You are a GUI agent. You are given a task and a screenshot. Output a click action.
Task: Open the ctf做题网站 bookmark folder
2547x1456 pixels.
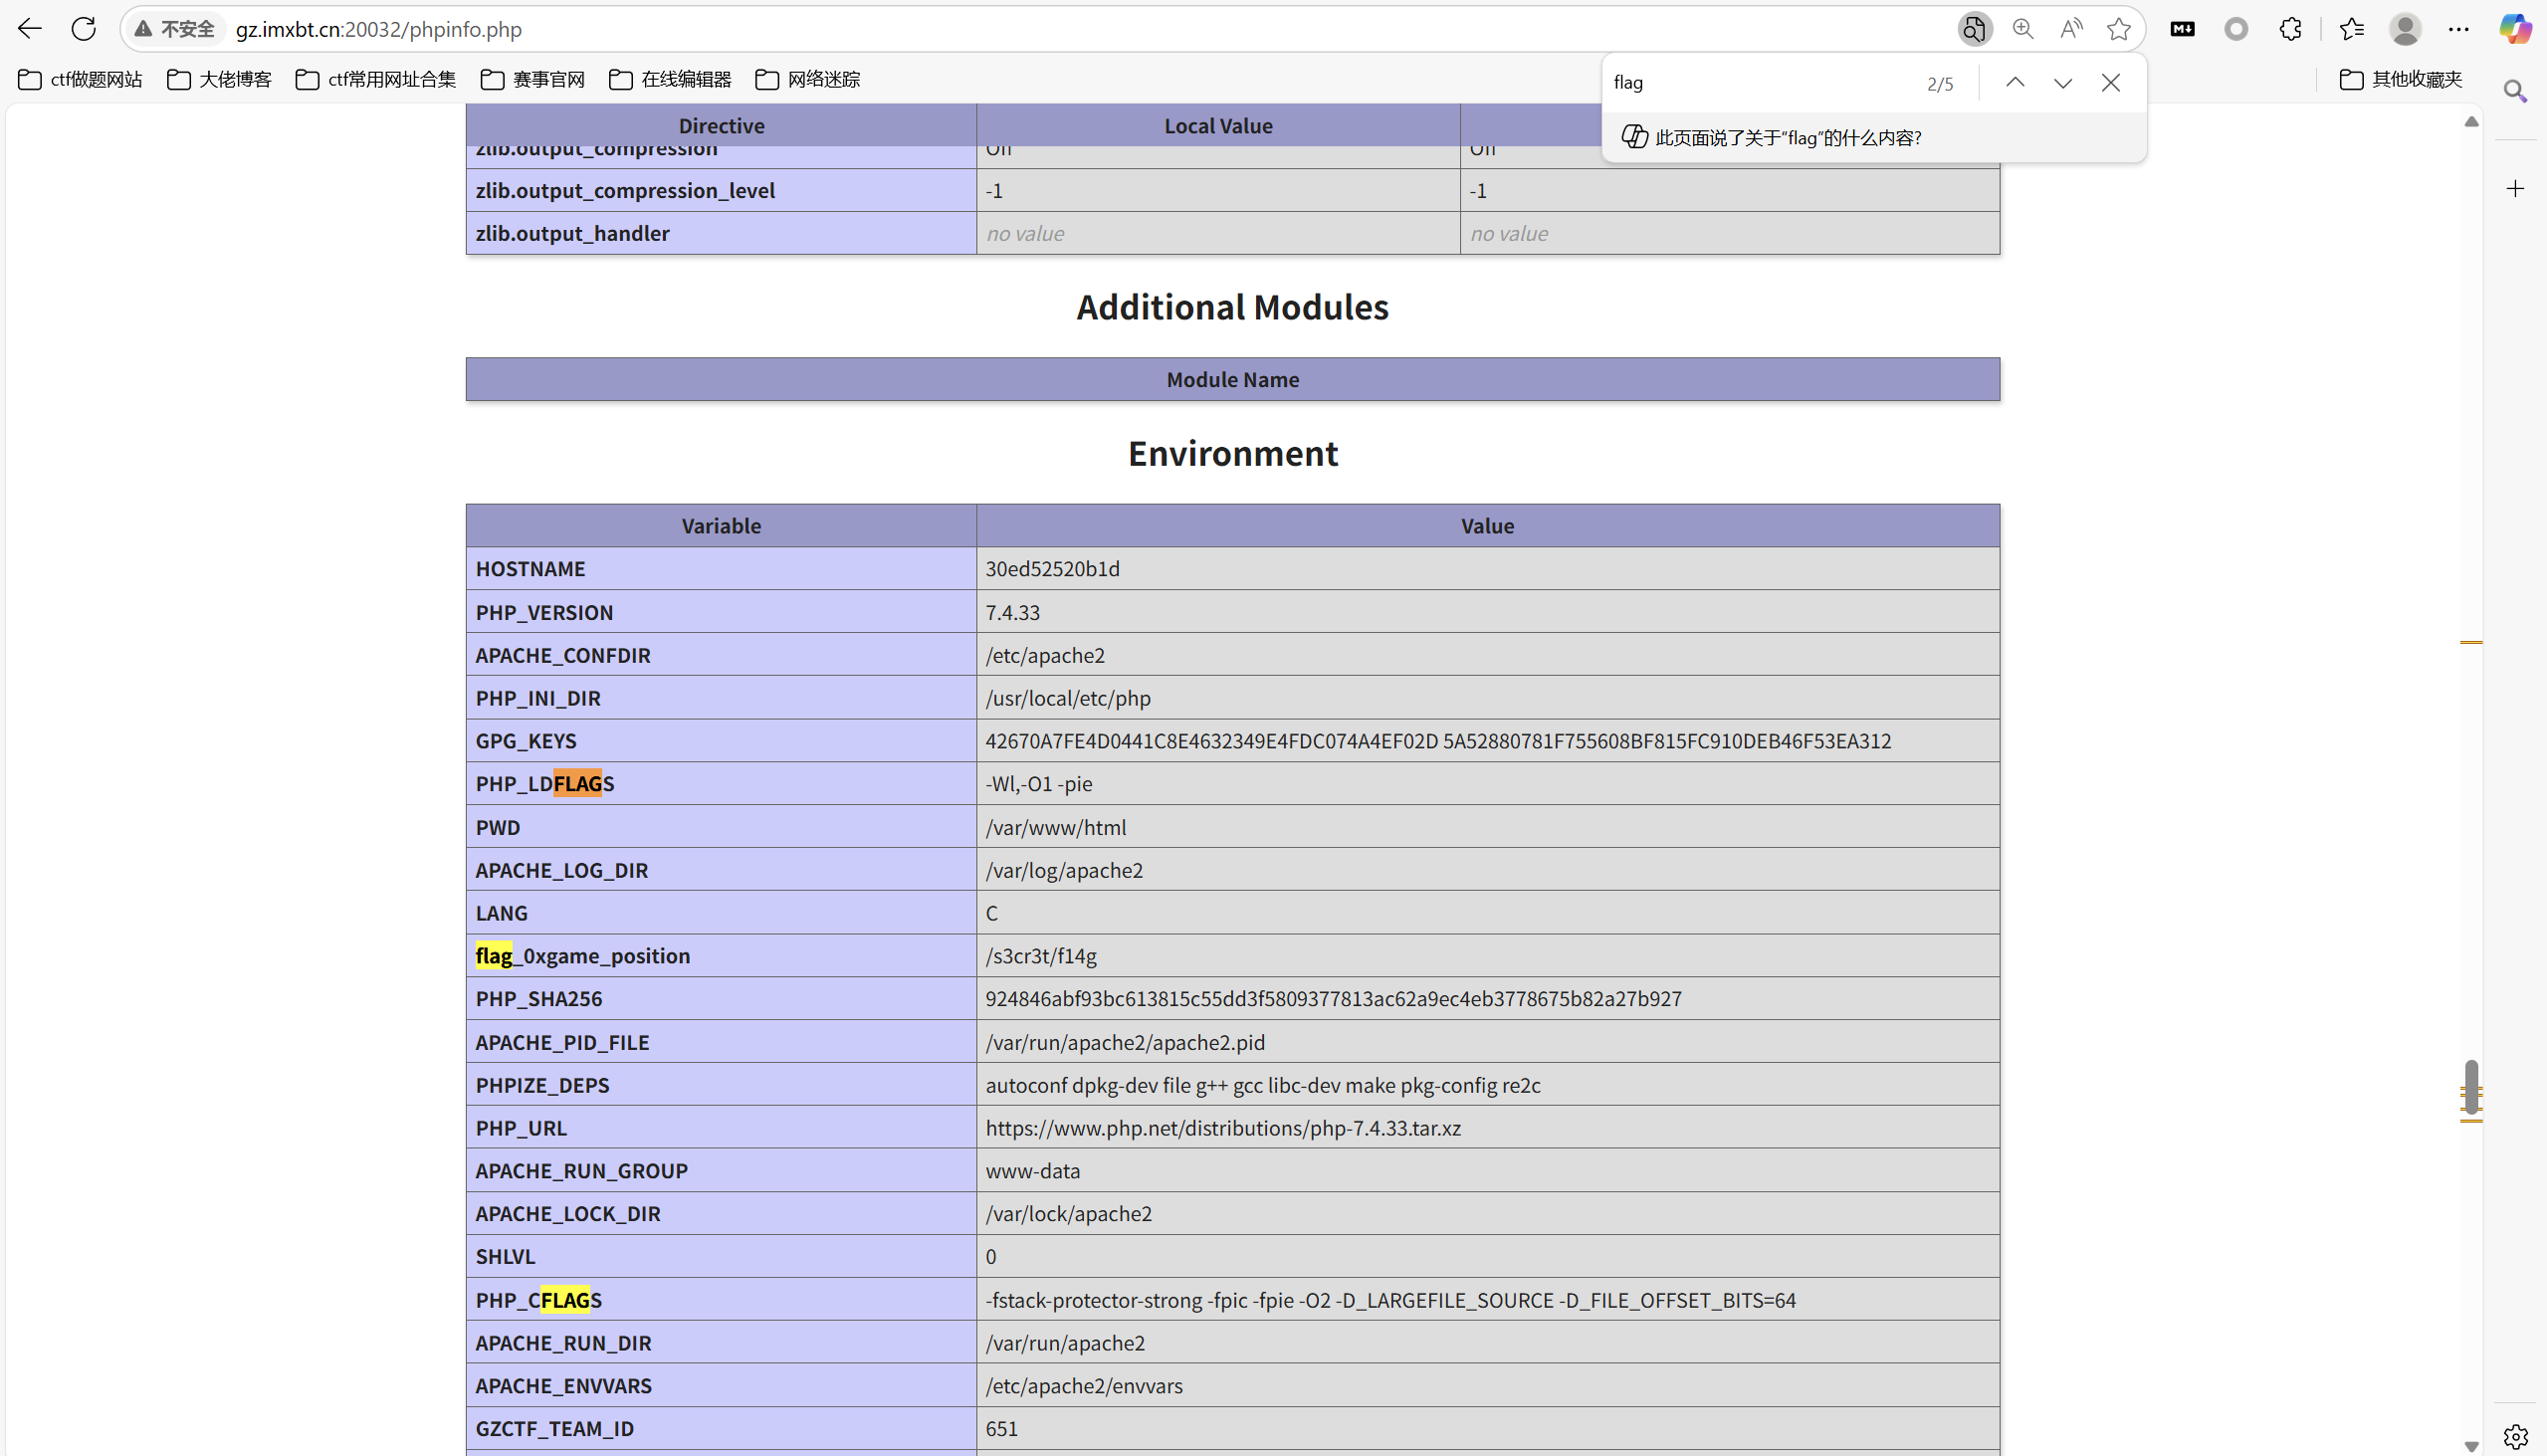coord(81,79)
